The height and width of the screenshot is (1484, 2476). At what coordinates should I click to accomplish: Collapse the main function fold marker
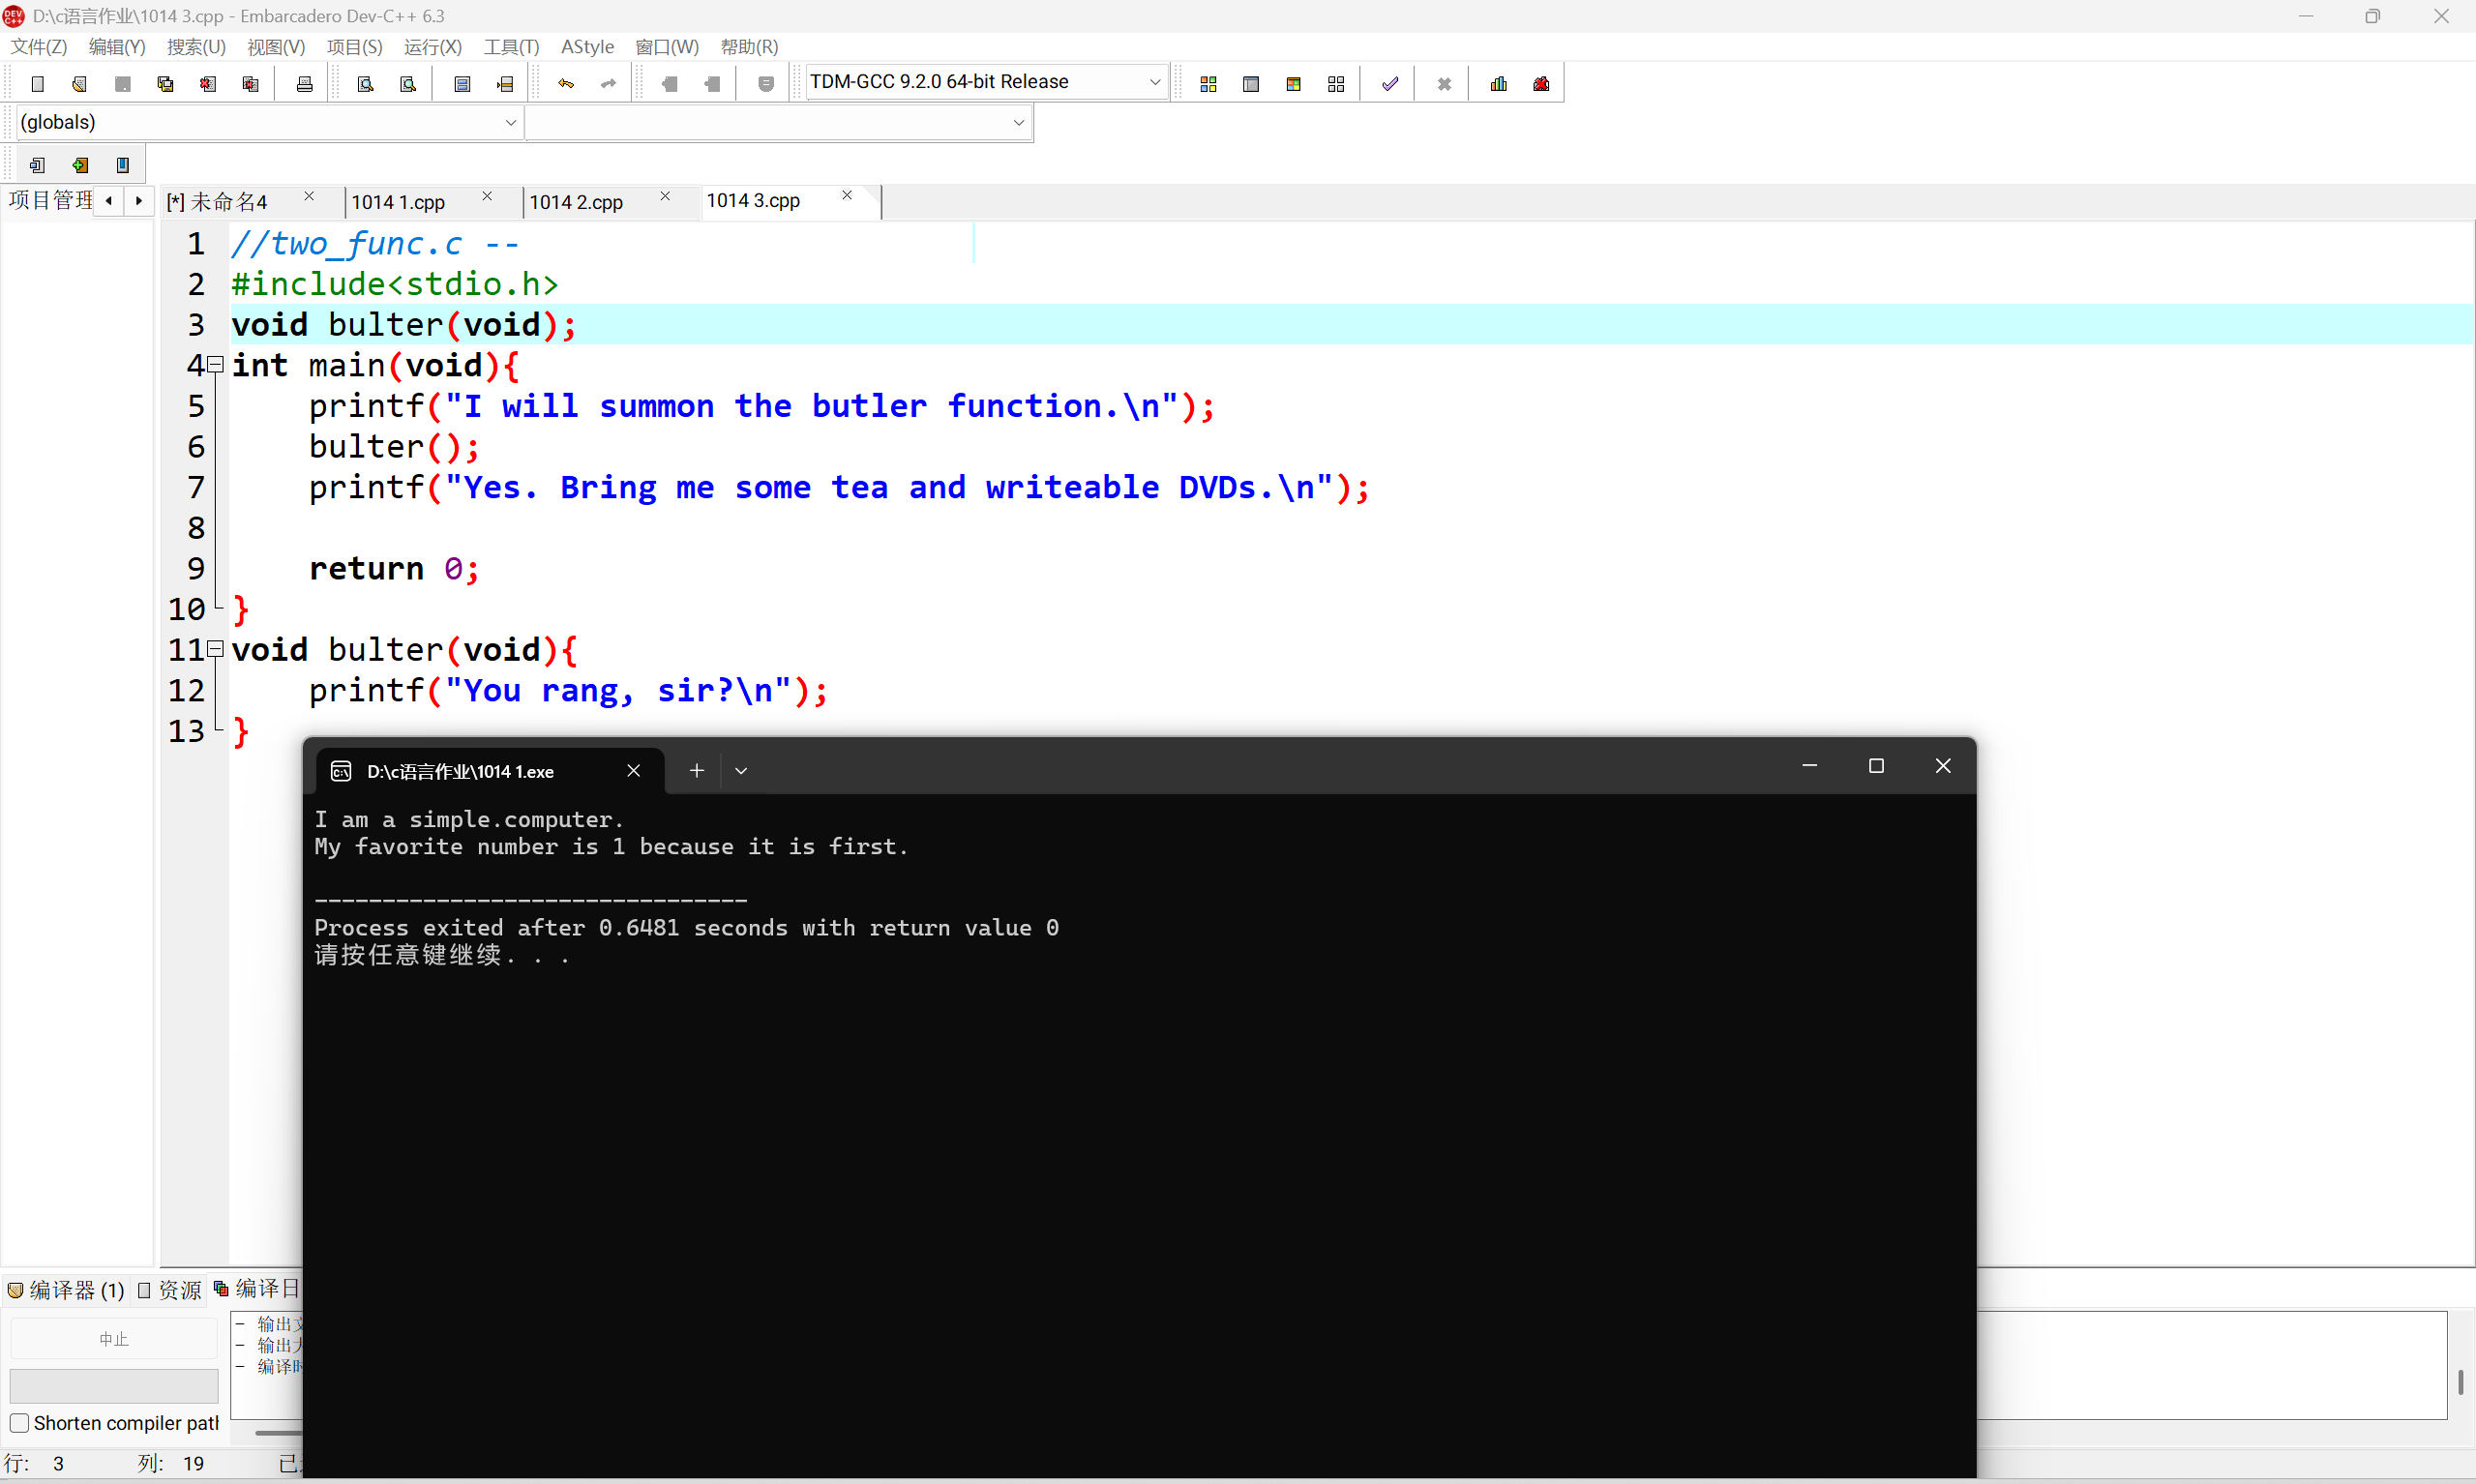click(215, 366)
